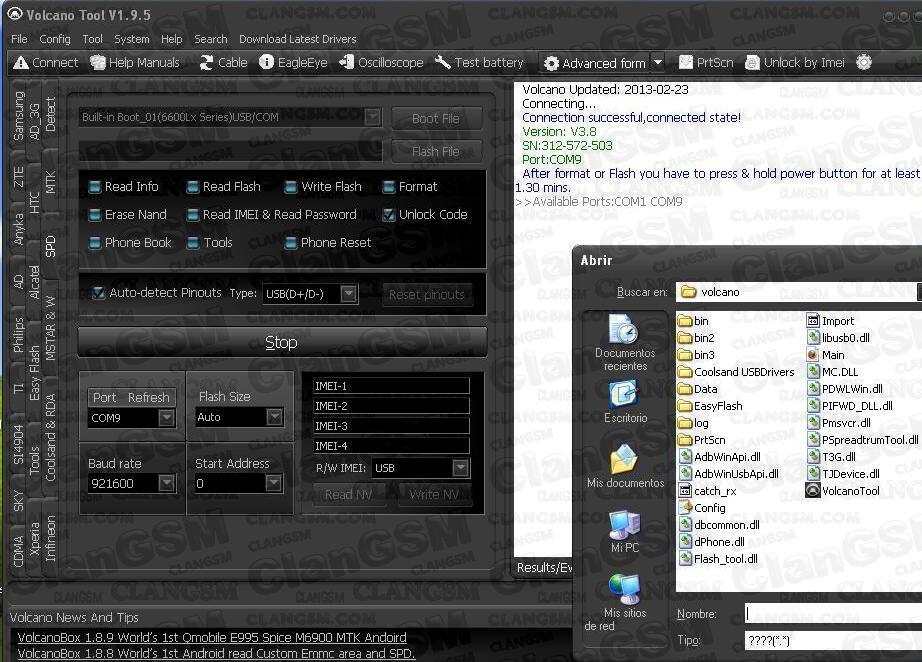This screenshot has height=662, width=922.
Task: Click the Tipo file type field
Action: [x=833, y=640]
